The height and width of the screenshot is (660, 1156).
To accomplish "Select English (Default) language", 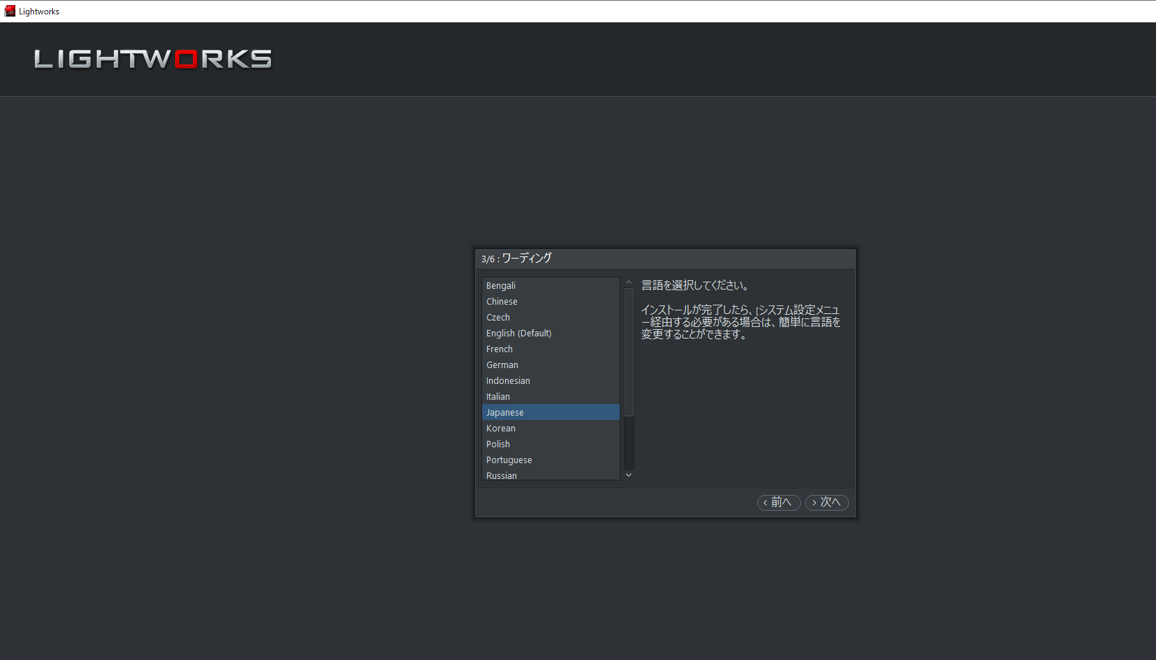I will tap(551, 333).
